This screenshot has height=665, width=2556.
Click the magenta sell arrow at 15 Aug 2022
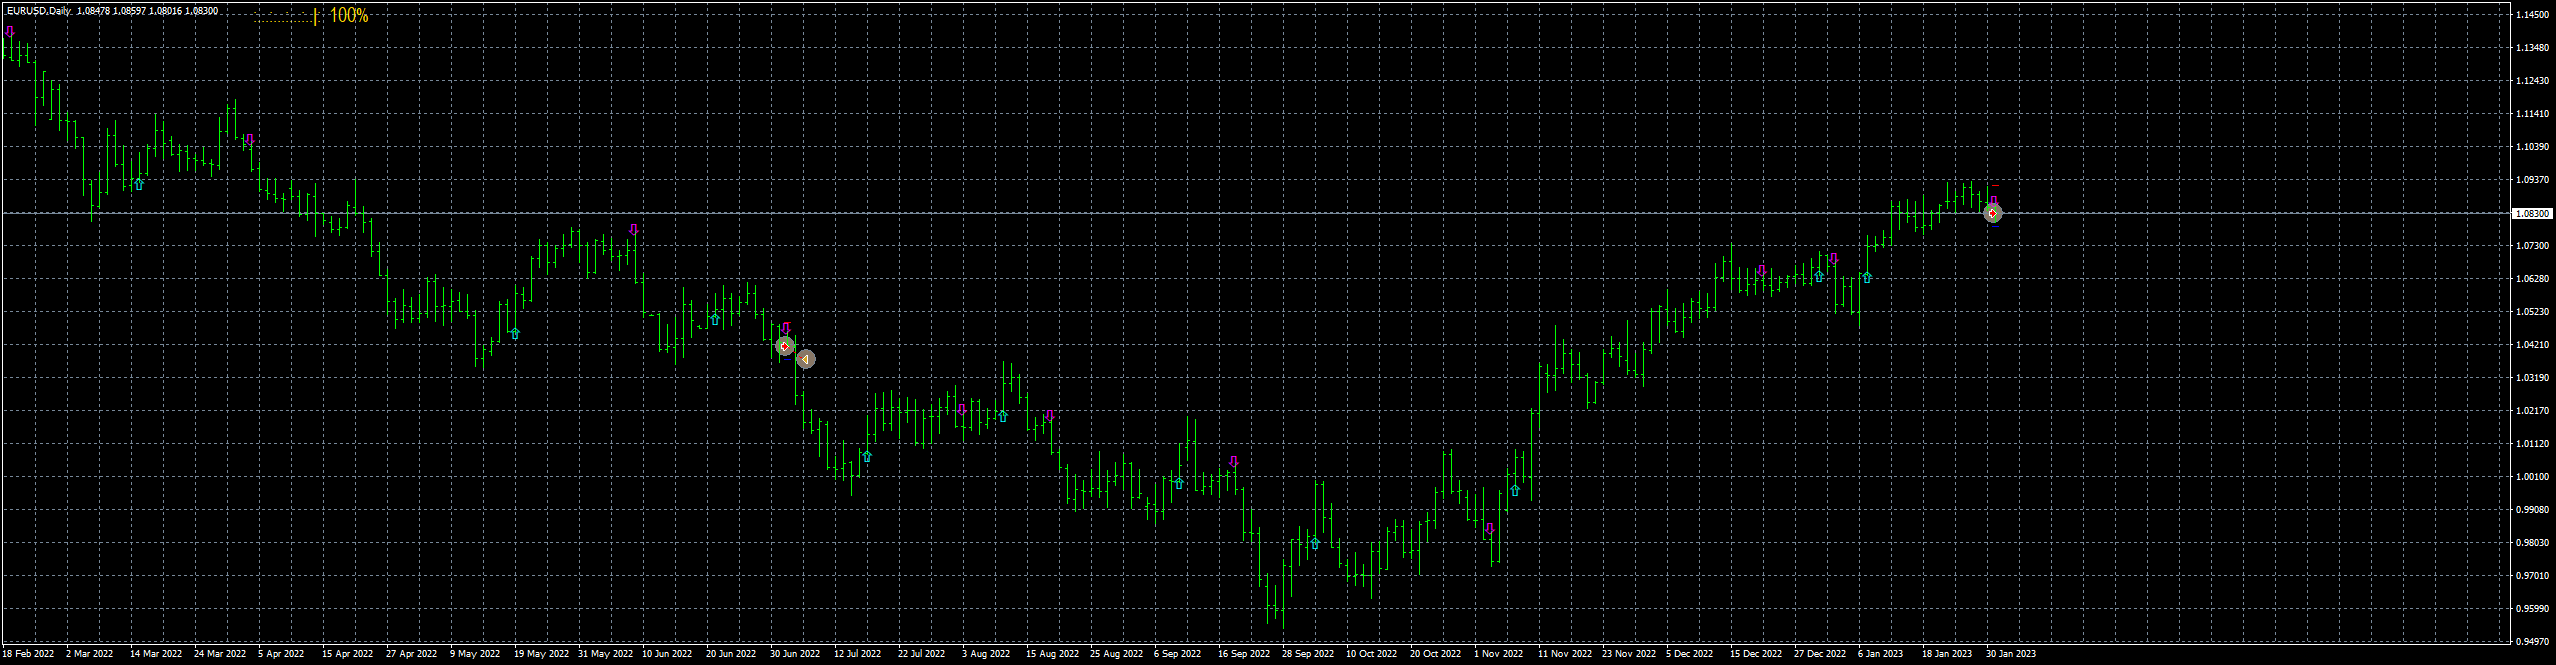pyautogui.click(x=1049, y=416)
